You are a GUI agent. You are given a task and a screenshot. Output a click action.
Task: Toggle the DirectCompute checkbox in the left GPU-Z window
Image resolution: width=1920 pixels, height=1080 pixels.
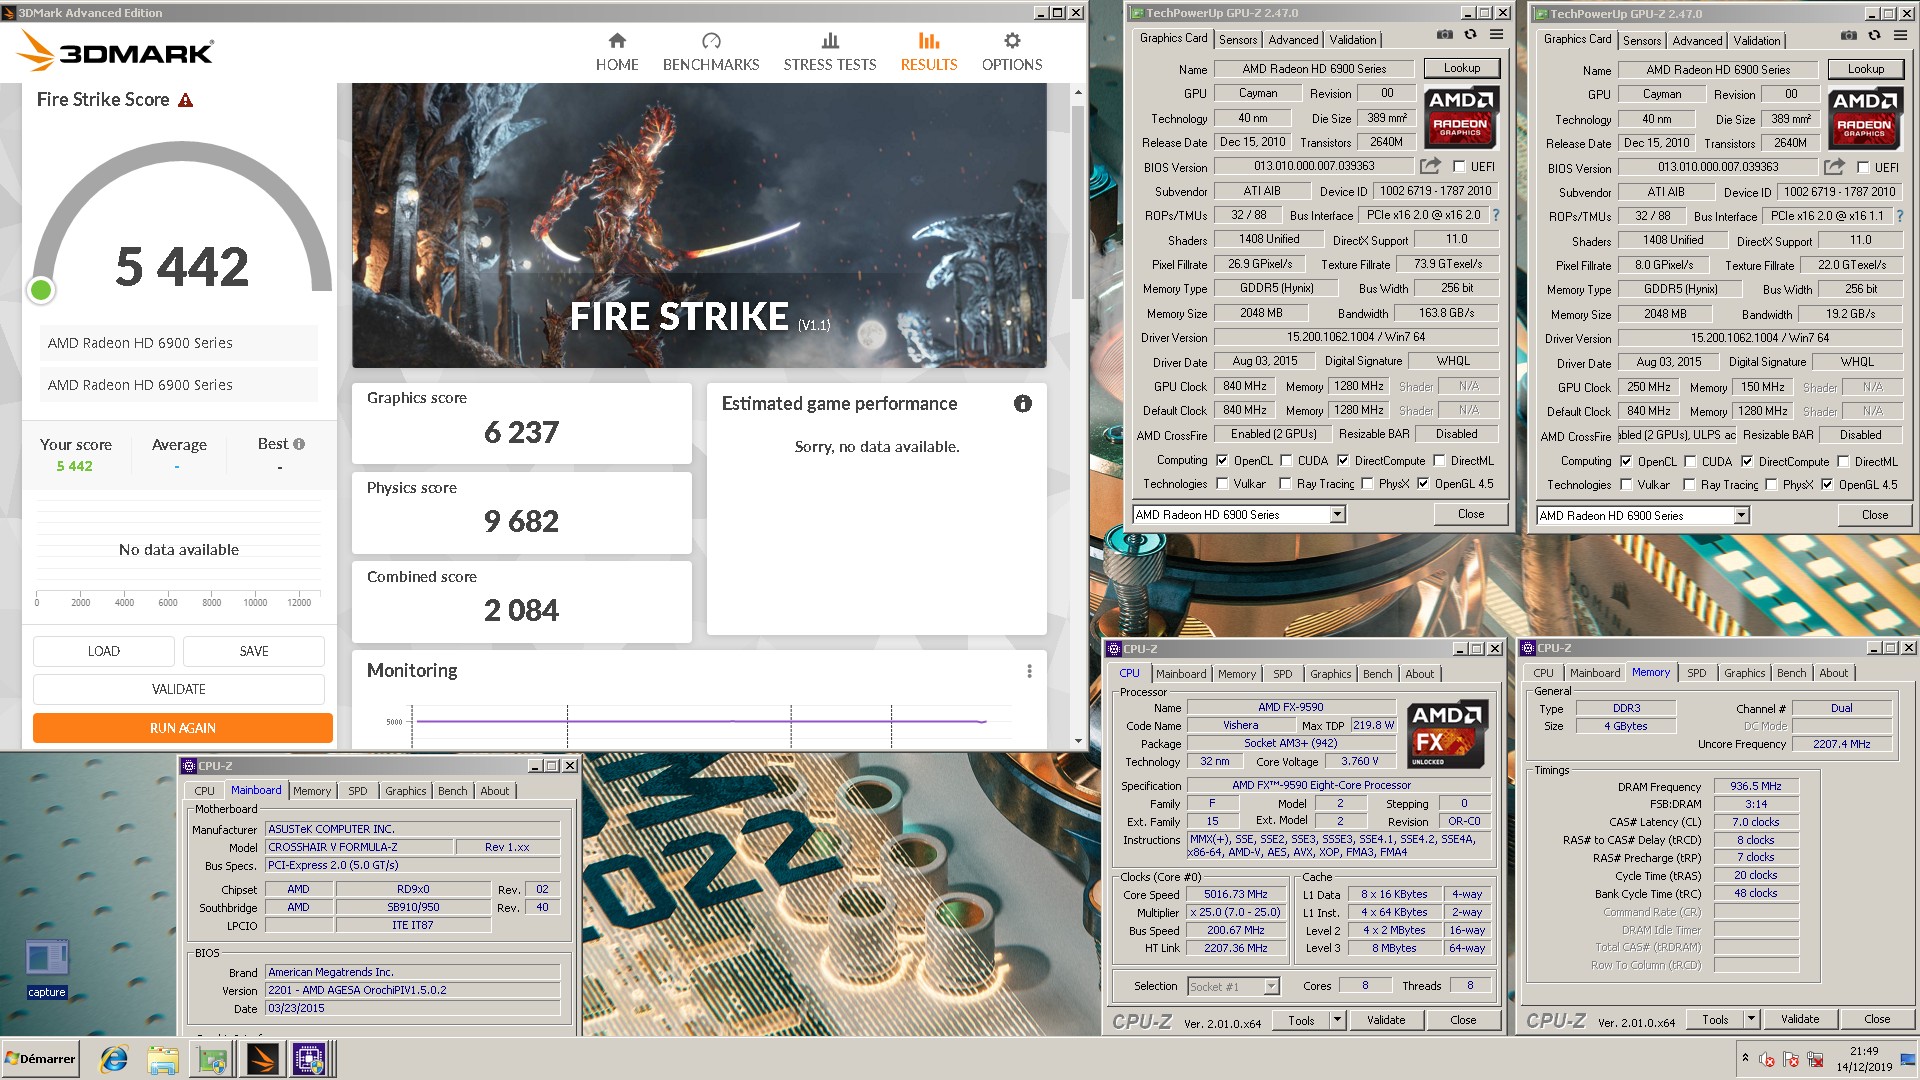[x=1343, y=461]
